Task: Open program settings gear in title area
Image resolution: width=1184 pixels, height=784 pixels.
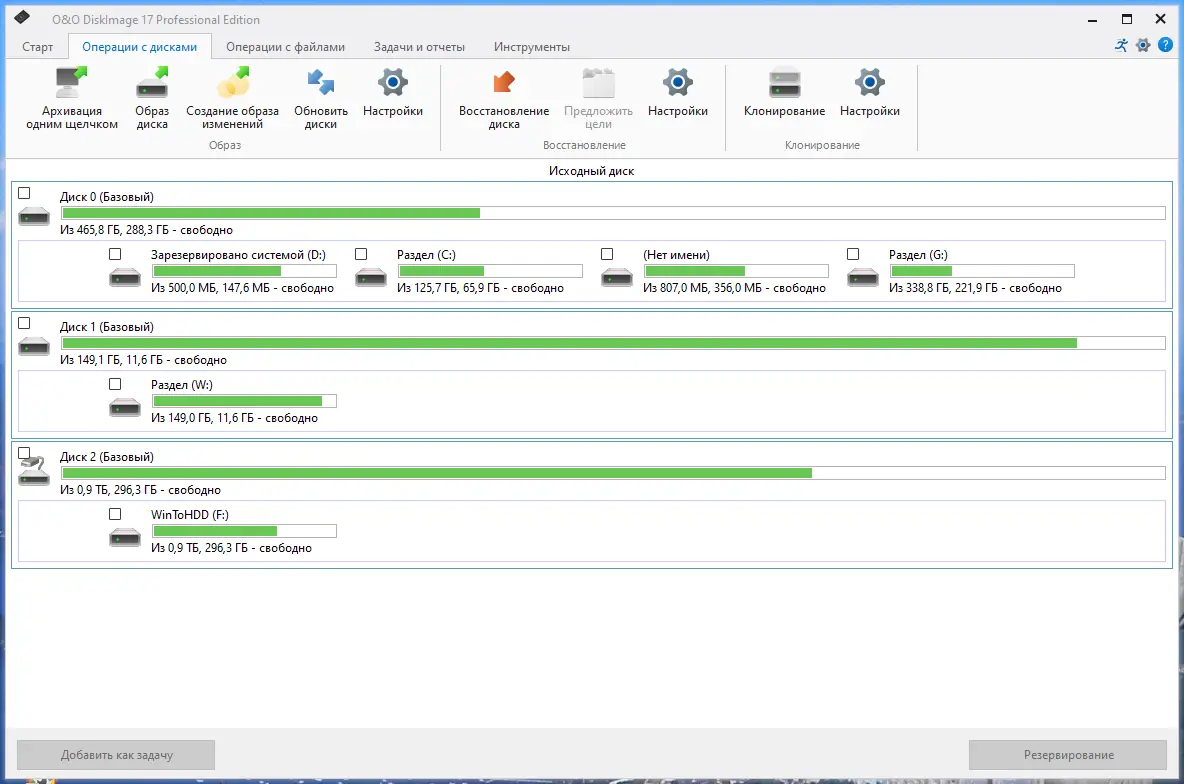Action: [1143, 45]
